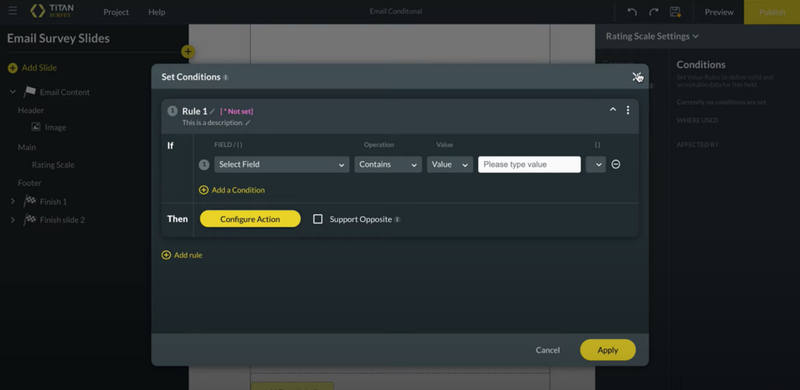Open the Project menu
Image resolution: width=800 pixels, height=390 pixels.
(116, 12)
